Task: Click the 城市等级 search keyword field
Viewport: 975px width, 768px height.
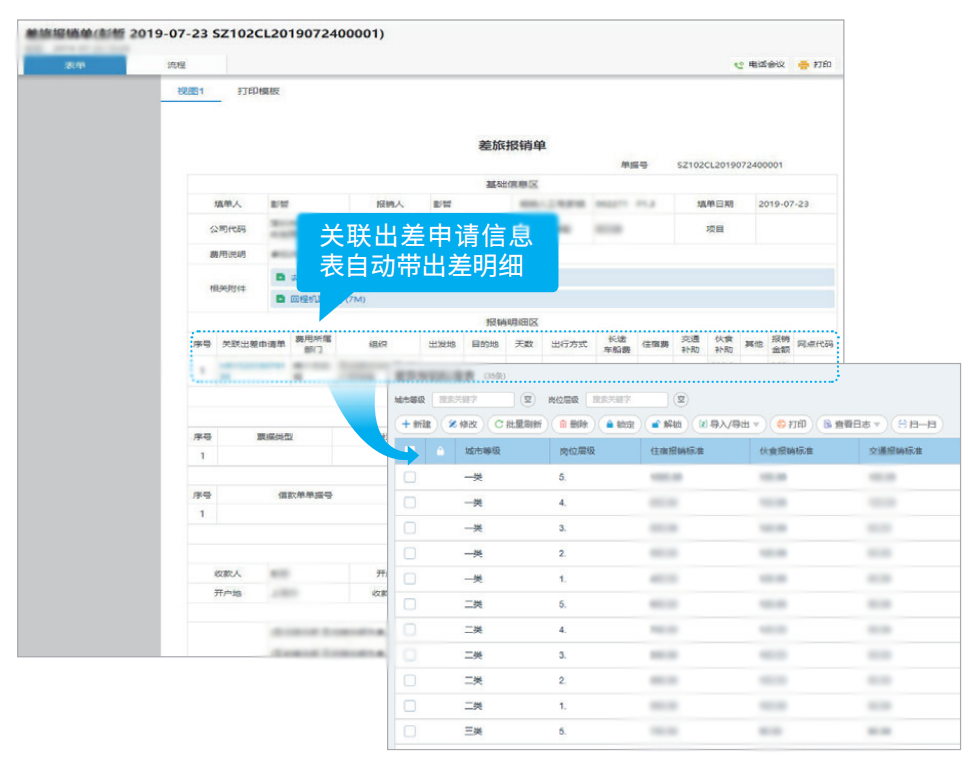Action: (473, 399)
